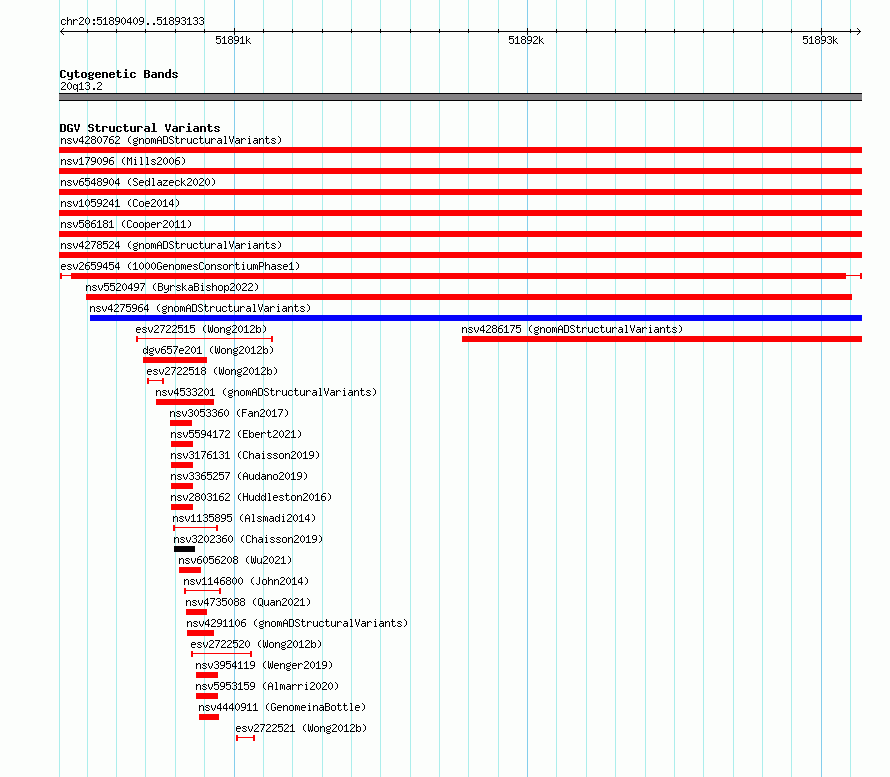Click the nsv1059241 (Coe2014) label
This screenshot has width=890, height=777.
tap(120, 203)
